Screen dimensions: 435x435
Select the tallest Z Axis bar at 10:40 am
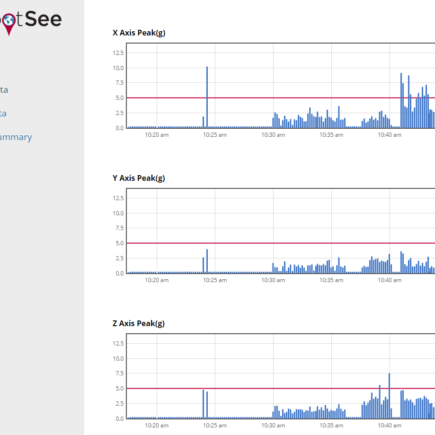tap(389, 396)
